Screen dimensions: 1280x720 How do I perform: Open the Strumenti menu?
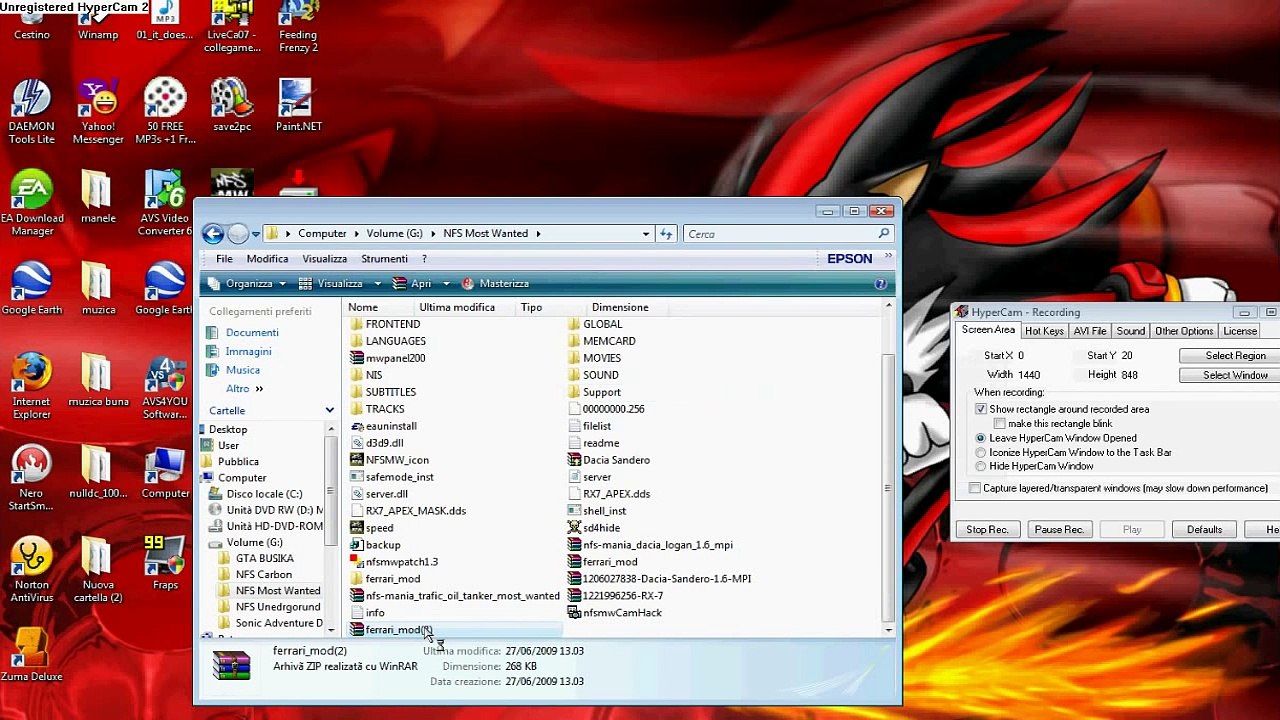[x=384, y=259]
